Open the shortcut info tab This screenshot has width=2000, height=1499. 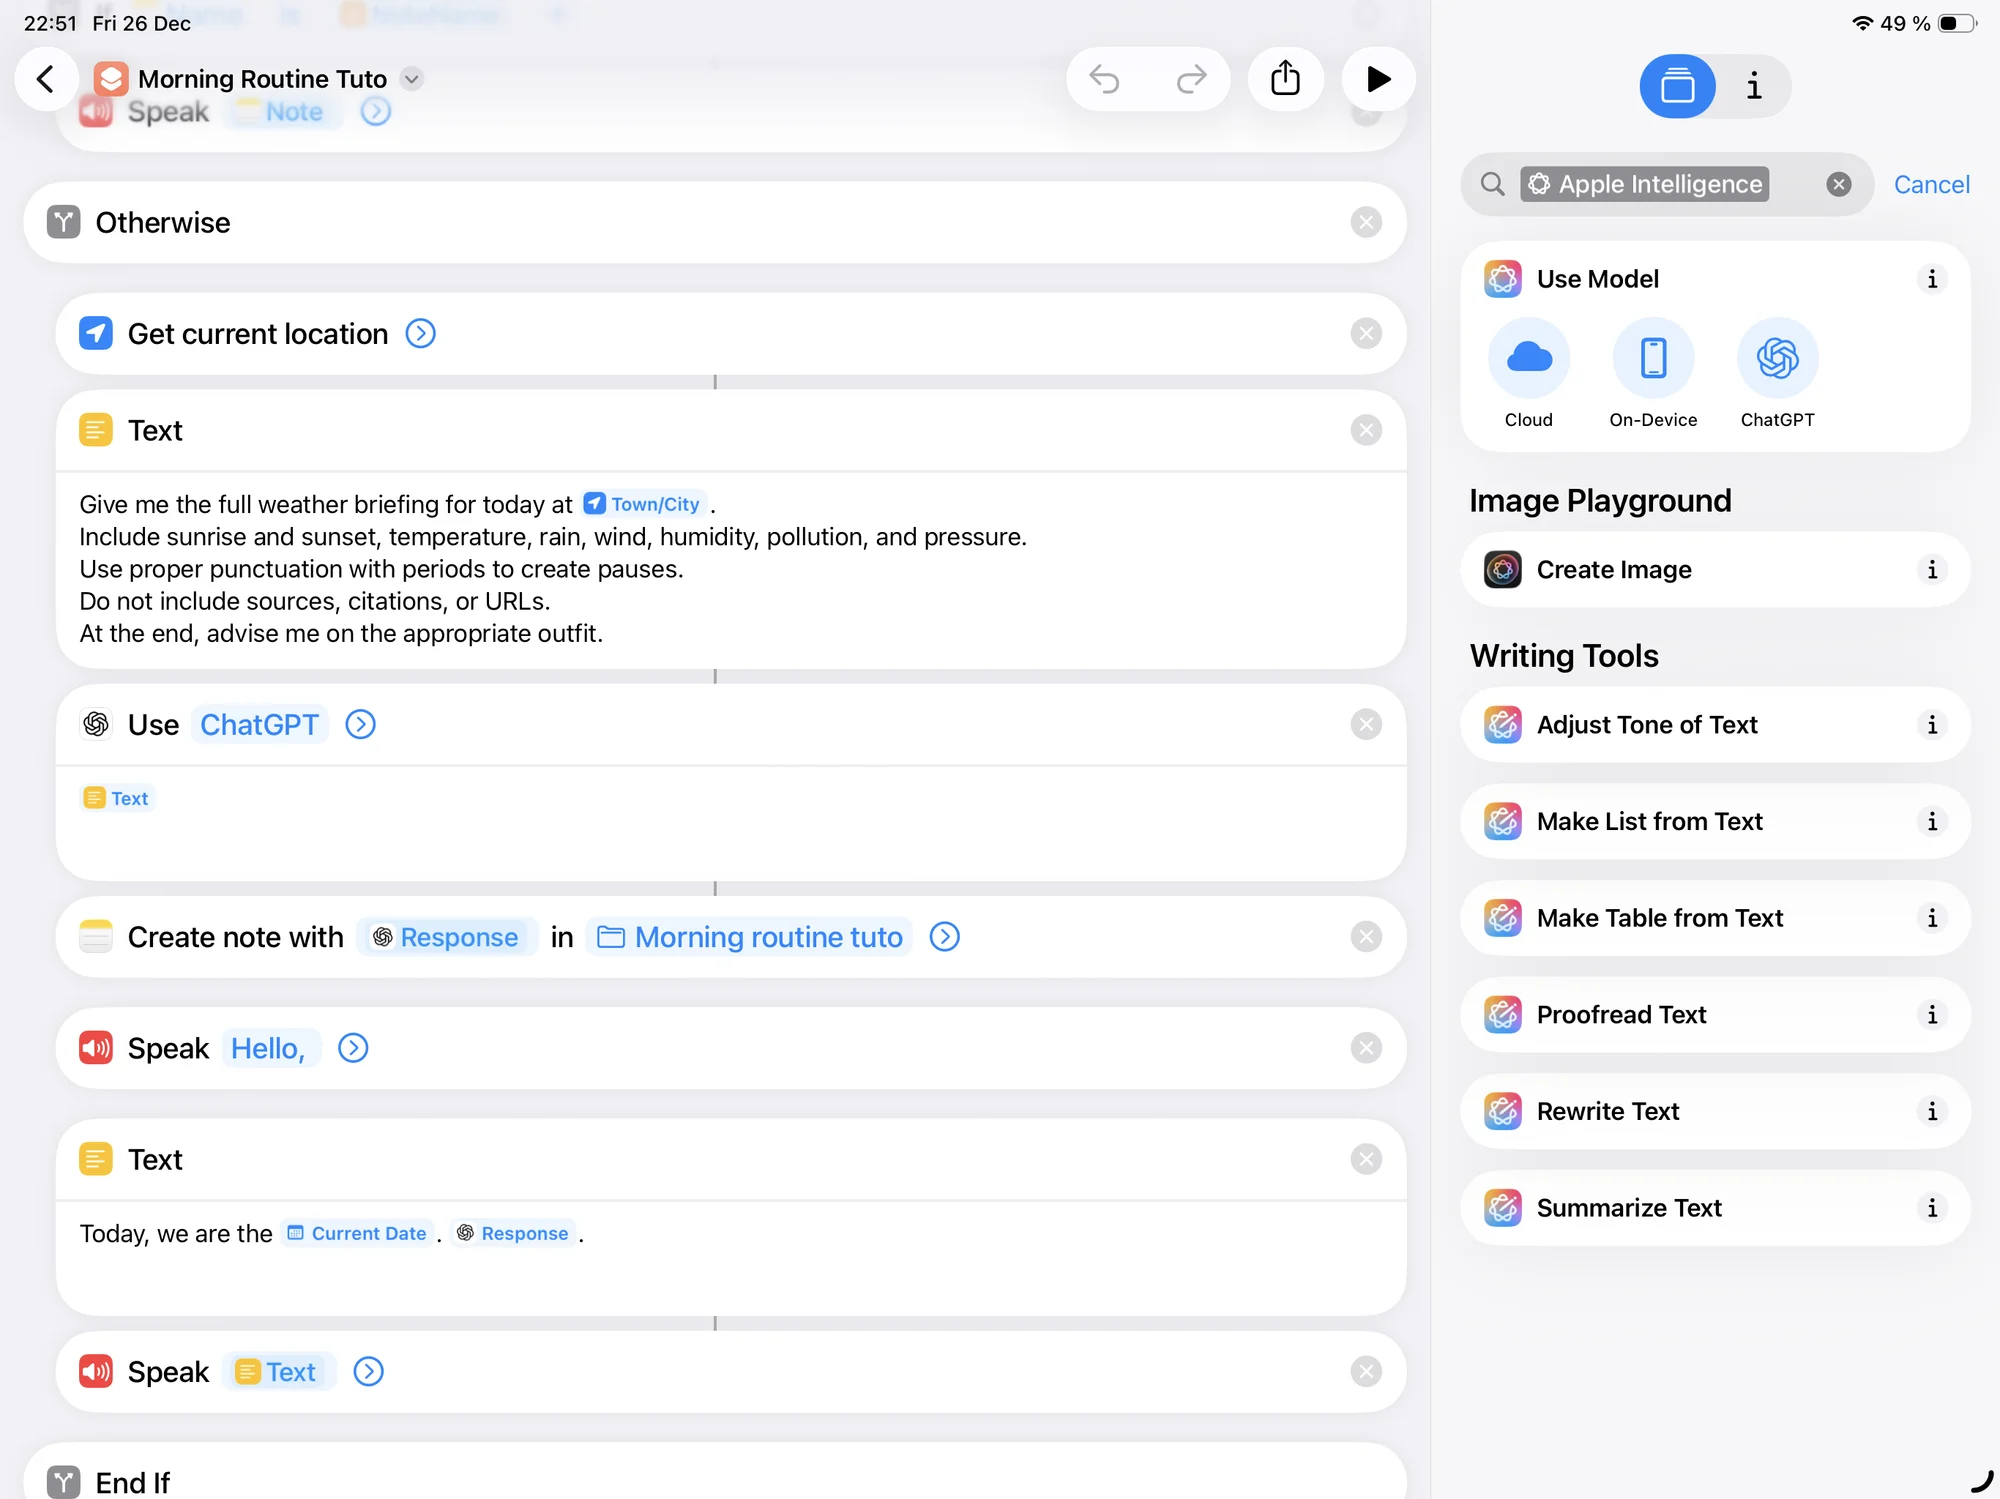[x=1753, y=86]
